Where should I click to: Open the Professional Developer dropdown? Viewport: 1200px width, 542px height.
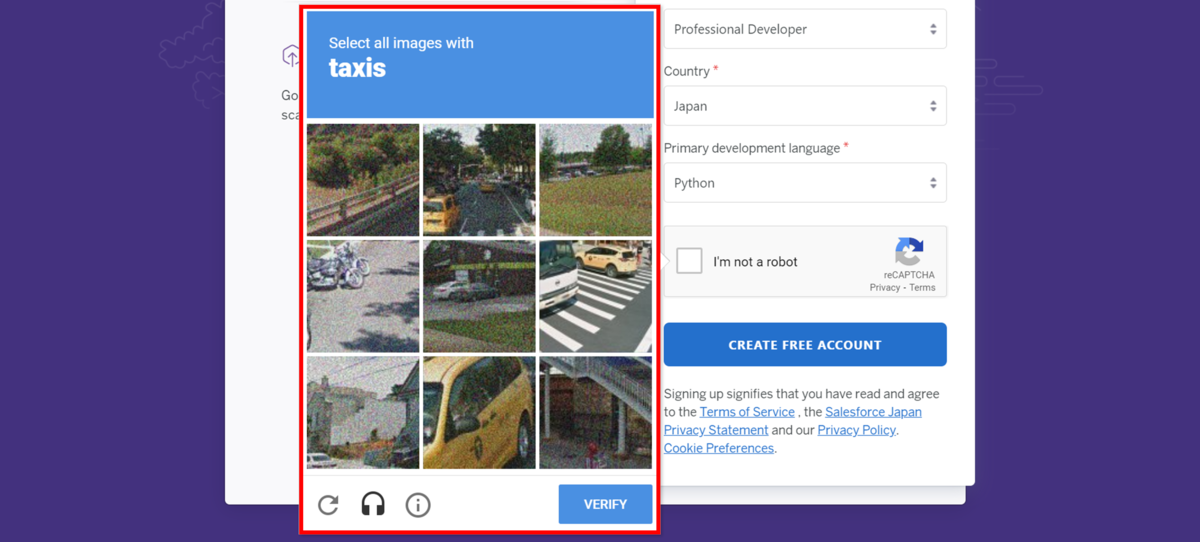pos(805,29)
